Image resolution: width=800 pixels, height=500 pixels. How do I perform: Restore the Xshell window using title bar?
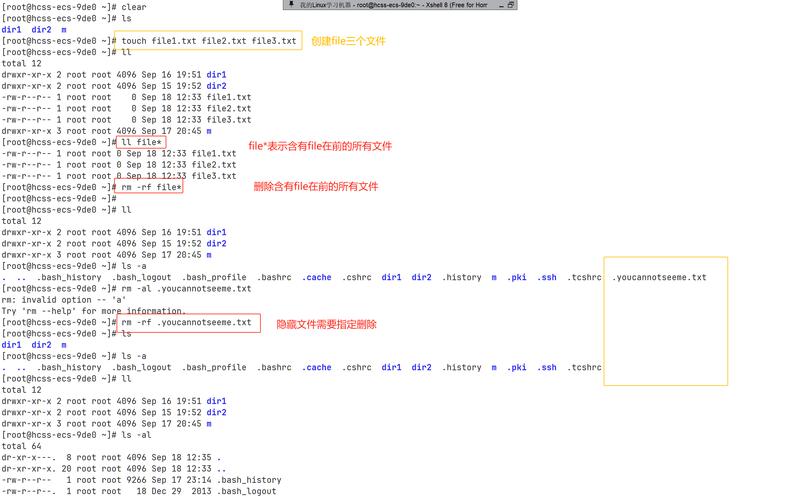[x=511, y=5]
